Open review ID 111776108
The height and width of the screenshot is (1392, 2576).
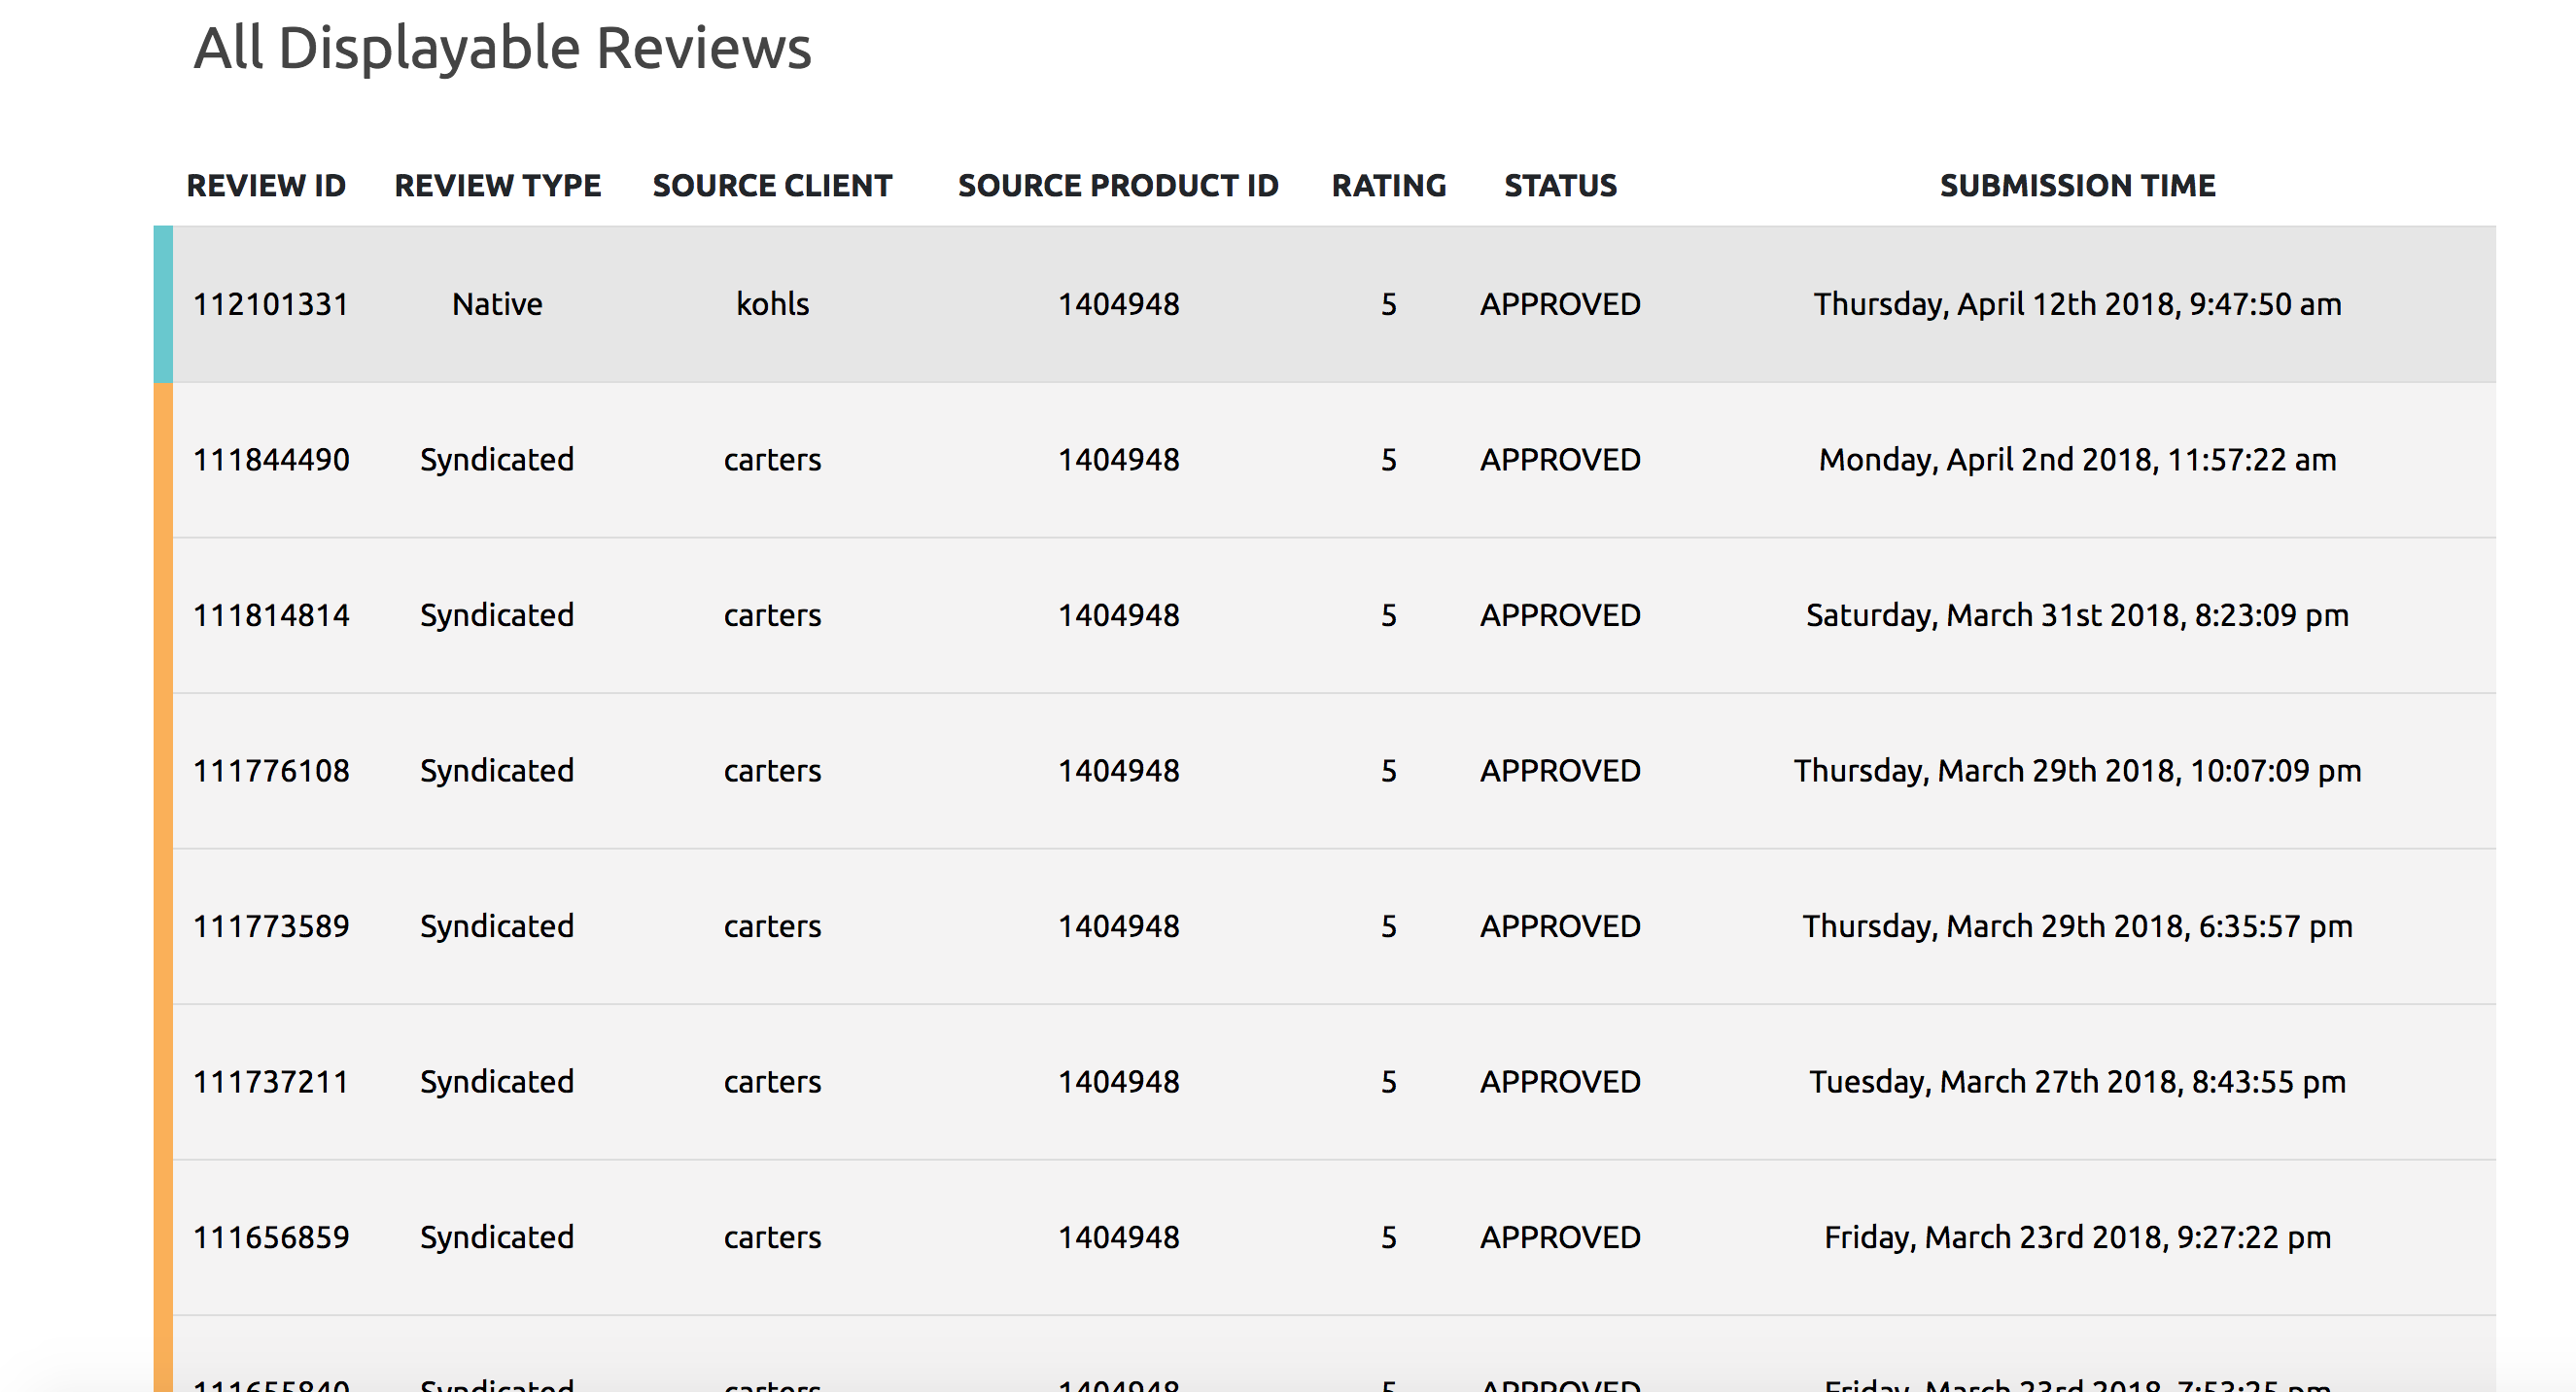tap(271, 771)
